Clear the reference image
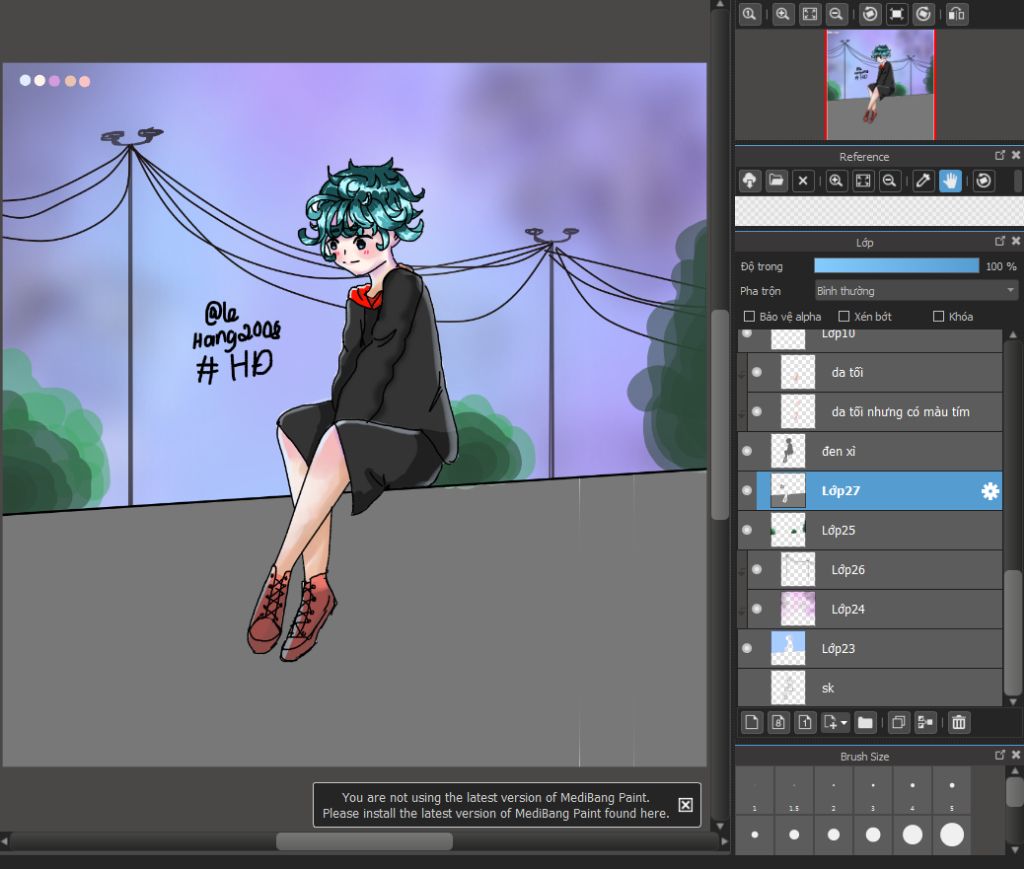 (803, 181)
